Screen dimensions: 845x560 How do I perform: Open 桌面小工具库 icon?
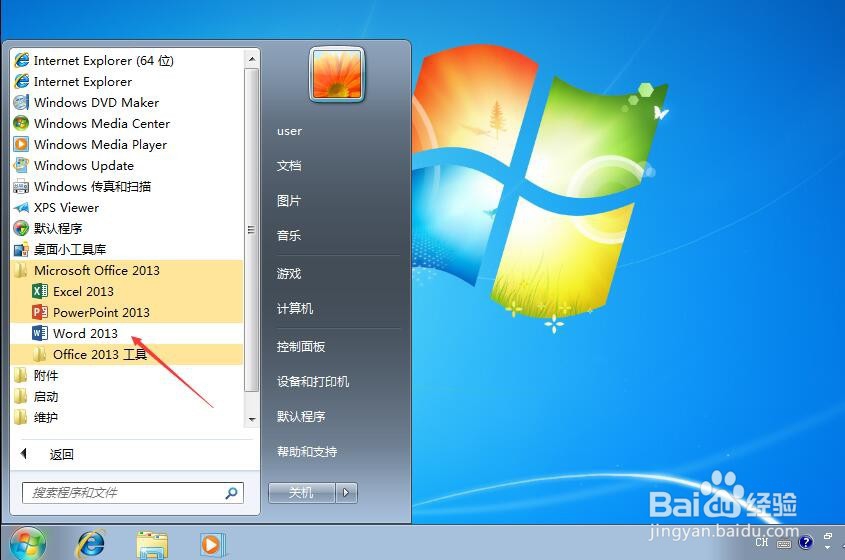pyautogui.click(x=22, y=250)
